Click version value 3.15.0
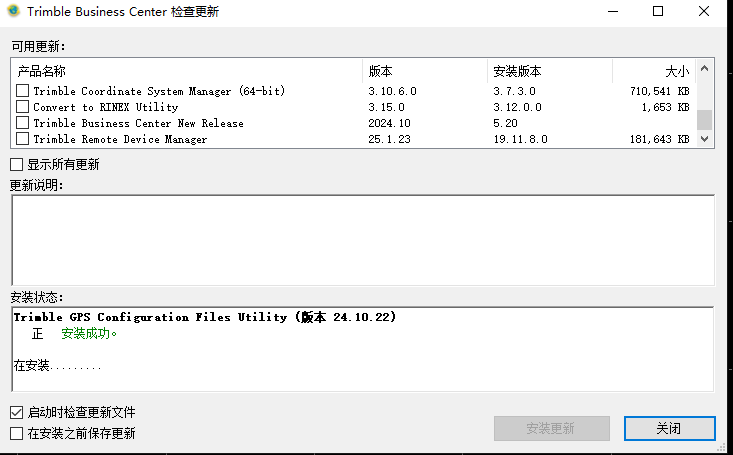Screen dimensions: 733x455 pyautogui.click(x=386, y=107)
